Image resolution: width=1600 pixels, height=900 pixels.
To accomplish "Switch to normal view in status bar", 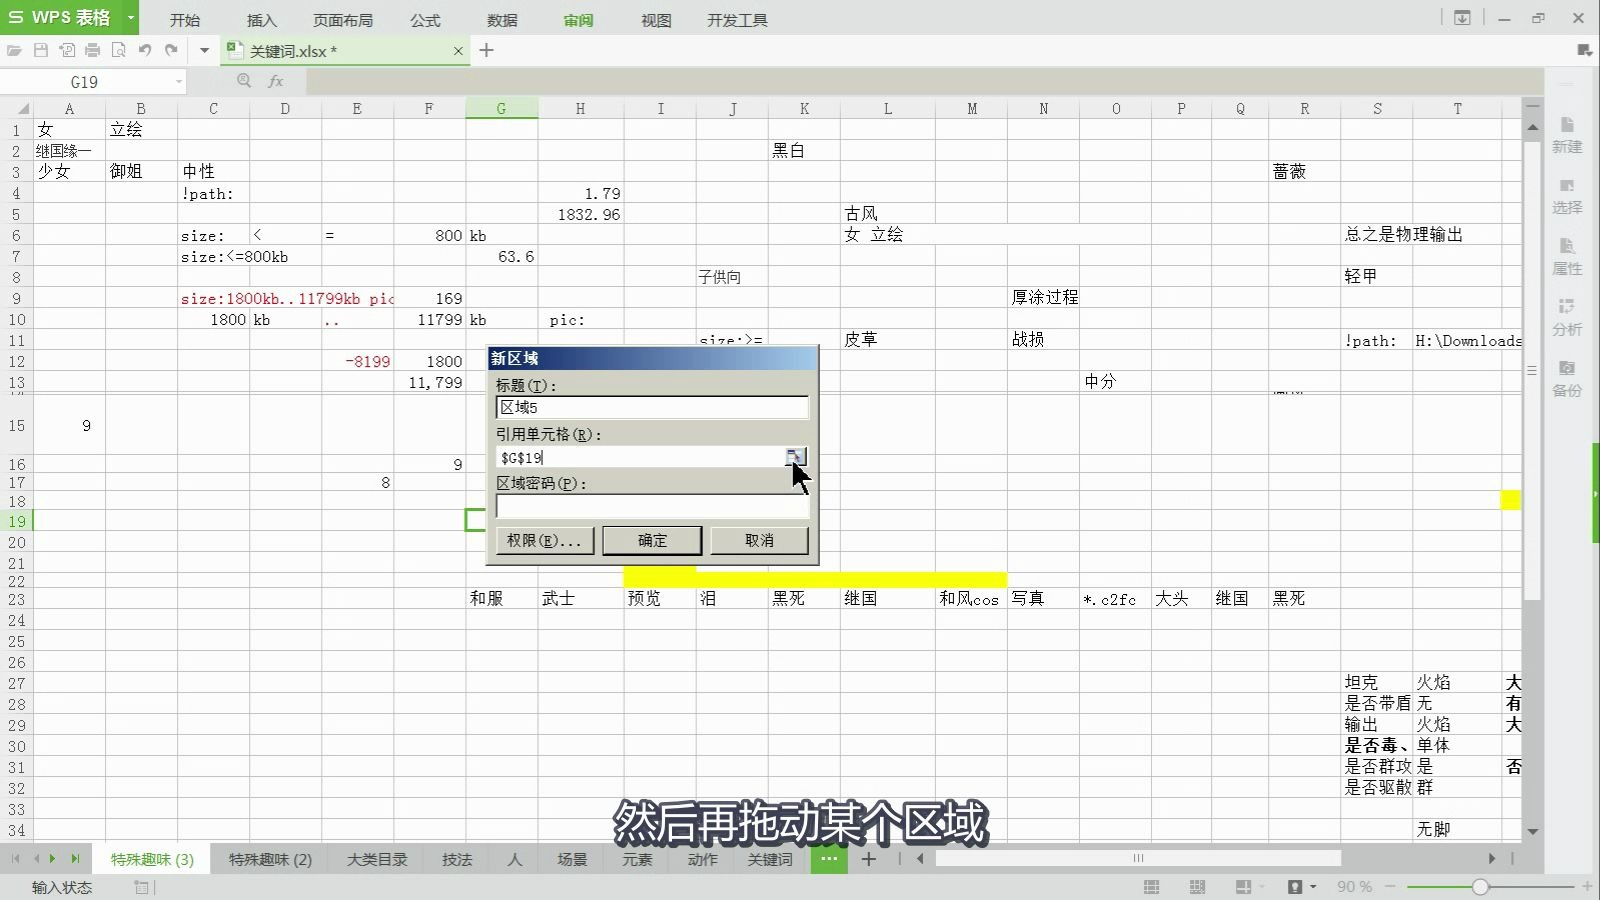I will click(x=1152, y=887).
